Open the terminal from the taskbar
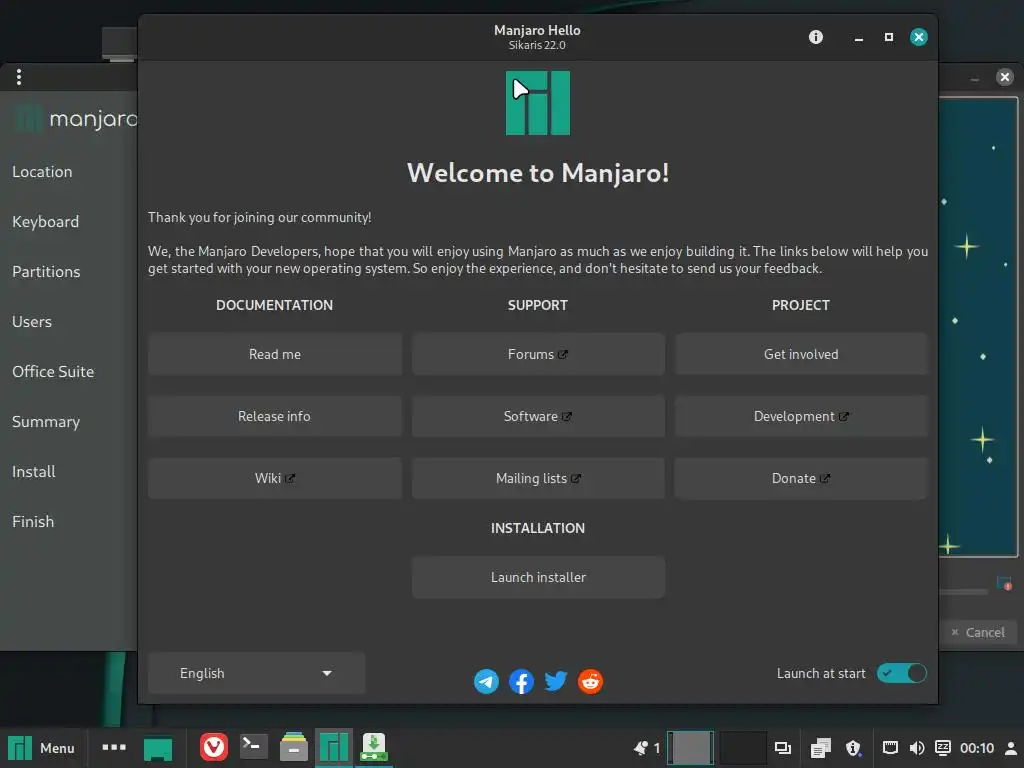The image size is (1024, 768). click(x=253, y=747)
